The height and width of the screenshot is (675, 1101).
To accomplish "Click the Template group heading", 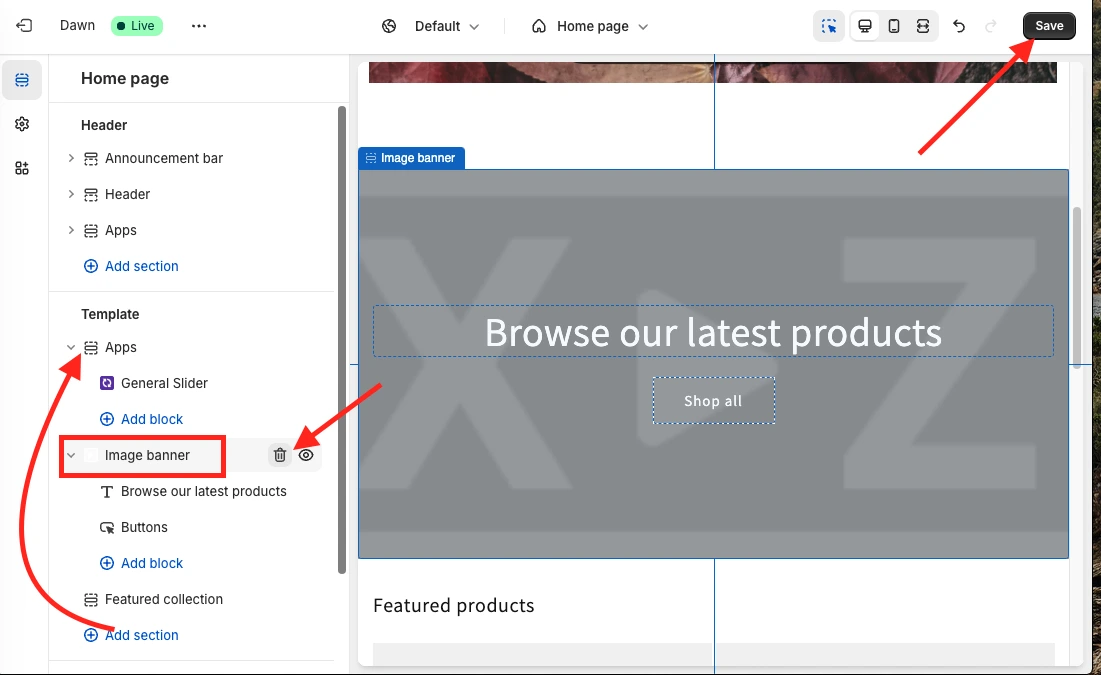I will [x=110, y=314].
